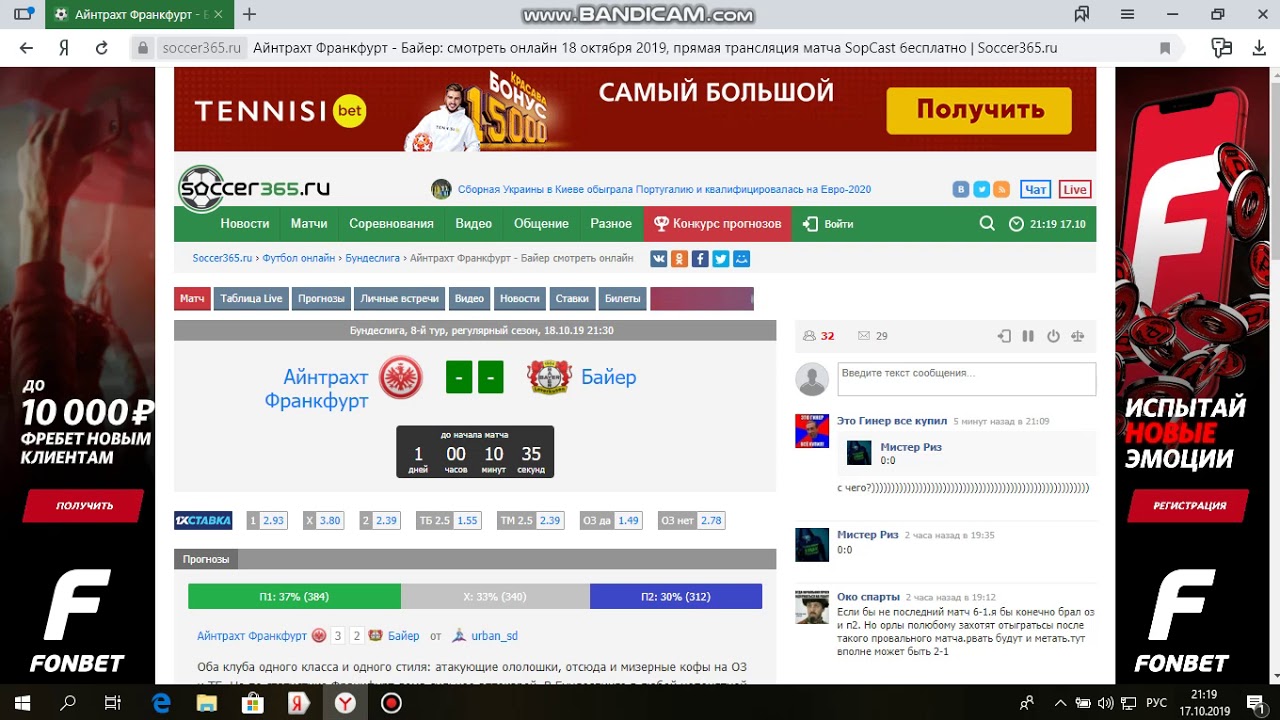The height and width of the screenshot is (720, 1280).
Task: Share via VK icon in breadcrumb row
Action: [659, 259]
